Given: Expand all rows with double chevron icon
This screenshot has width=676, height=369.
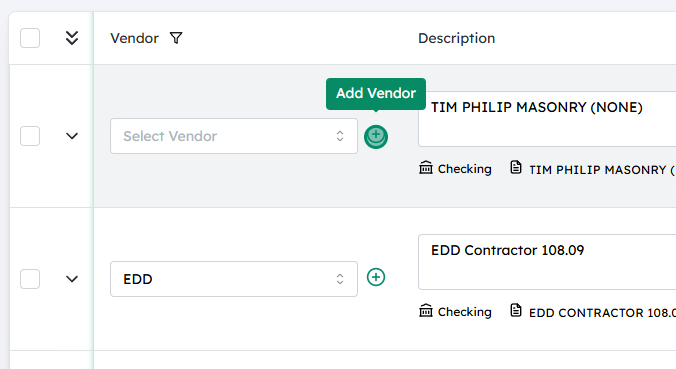Looking at the screenshot, I should point(72,38).
